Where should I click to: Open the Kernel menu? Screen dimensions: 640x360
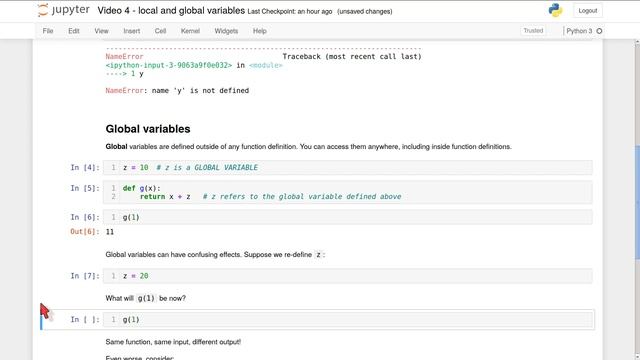tap(190, 31)
